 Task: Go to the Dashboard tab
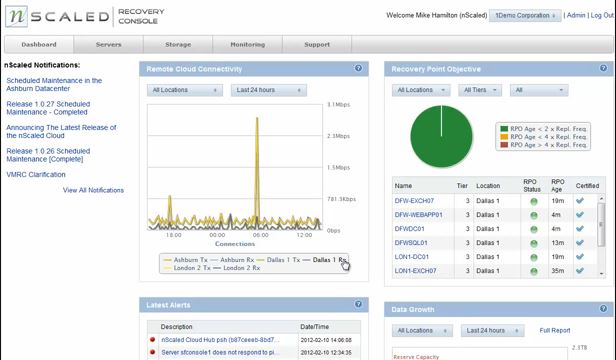click(x=39, y=44)
